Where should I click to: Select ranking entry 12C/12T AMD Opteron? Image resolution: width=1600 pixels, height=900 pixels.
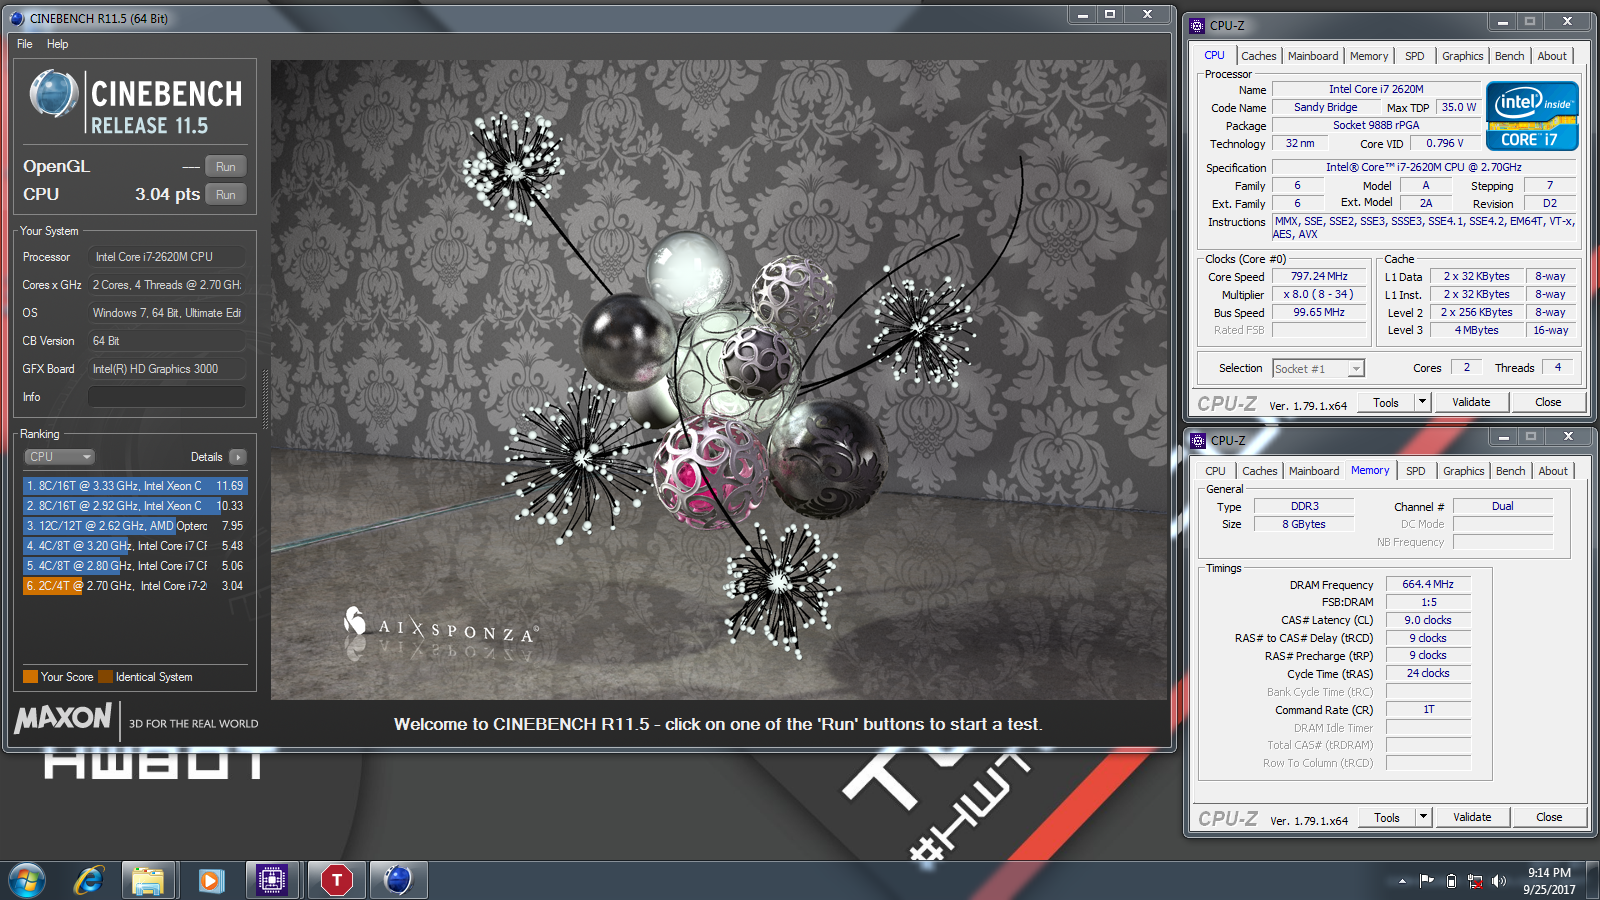(134, 526)
